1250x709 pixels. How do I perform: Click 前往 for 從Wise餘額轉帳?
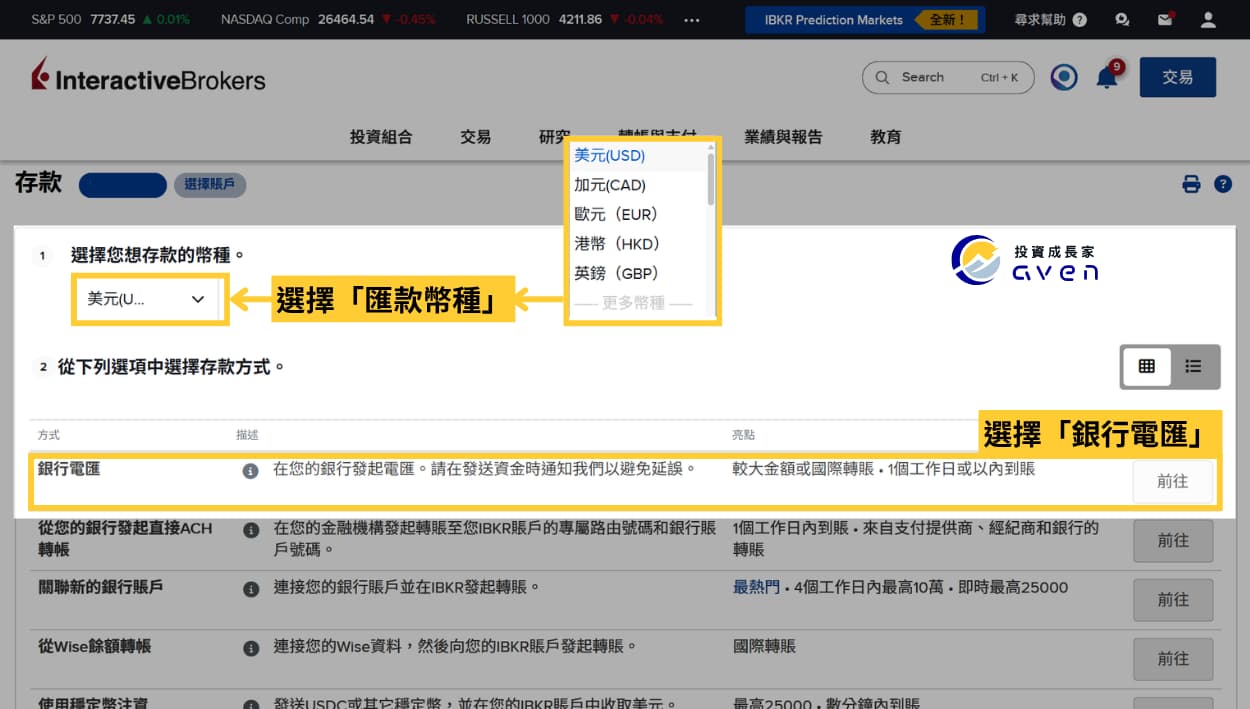point(1173,659)
